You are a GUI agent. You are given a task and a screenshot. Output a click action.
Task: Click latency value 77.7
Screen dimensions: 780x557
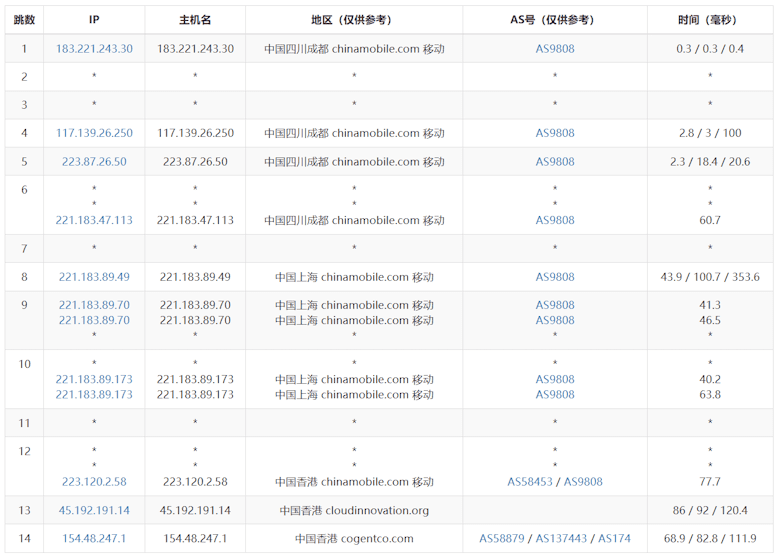pyautogui.click(x=709, y=481)
